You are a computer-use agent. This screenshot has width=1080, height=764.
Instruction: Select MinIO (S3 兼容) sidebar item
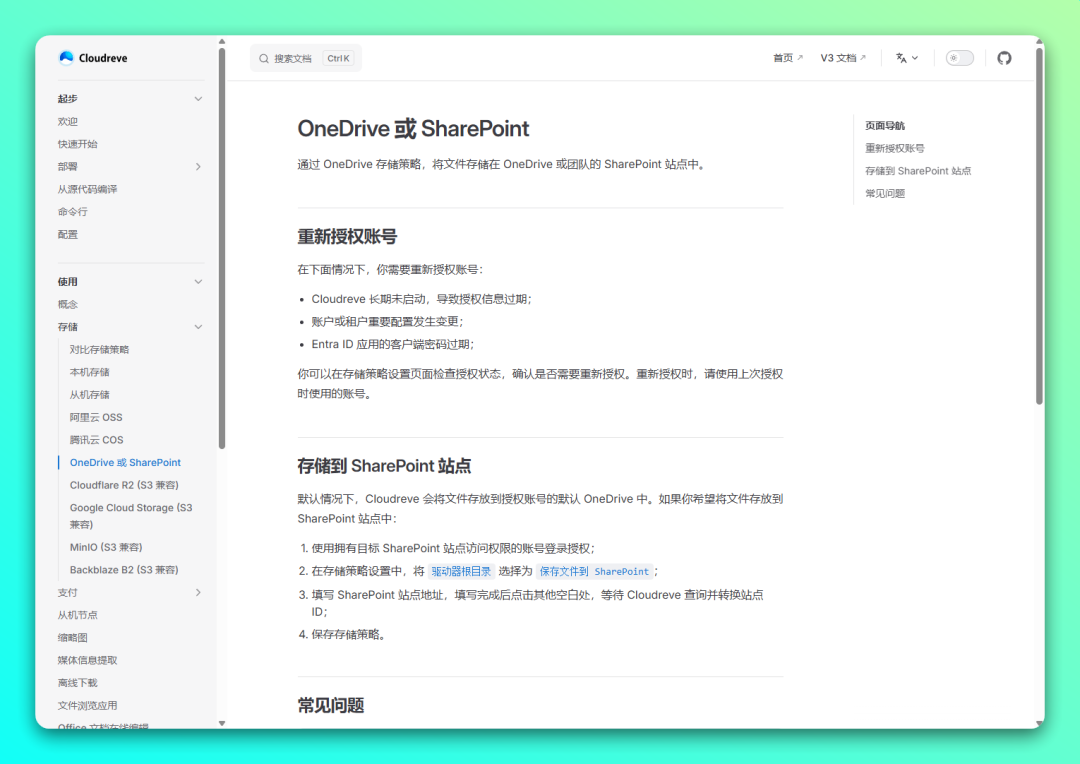pyautogui.click(x=106, y=547)
